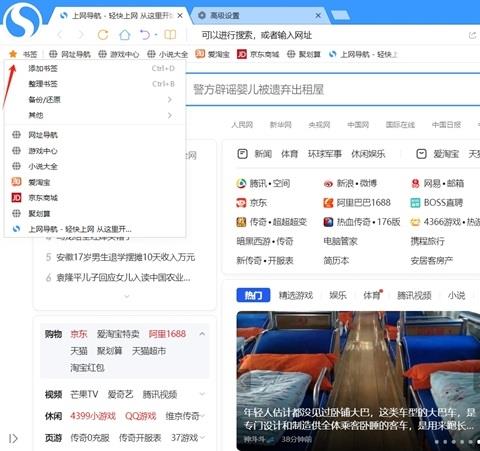480x451 pixels.
Task: Open the 京东 joystick icon link
Action: [x=252, y=202]
